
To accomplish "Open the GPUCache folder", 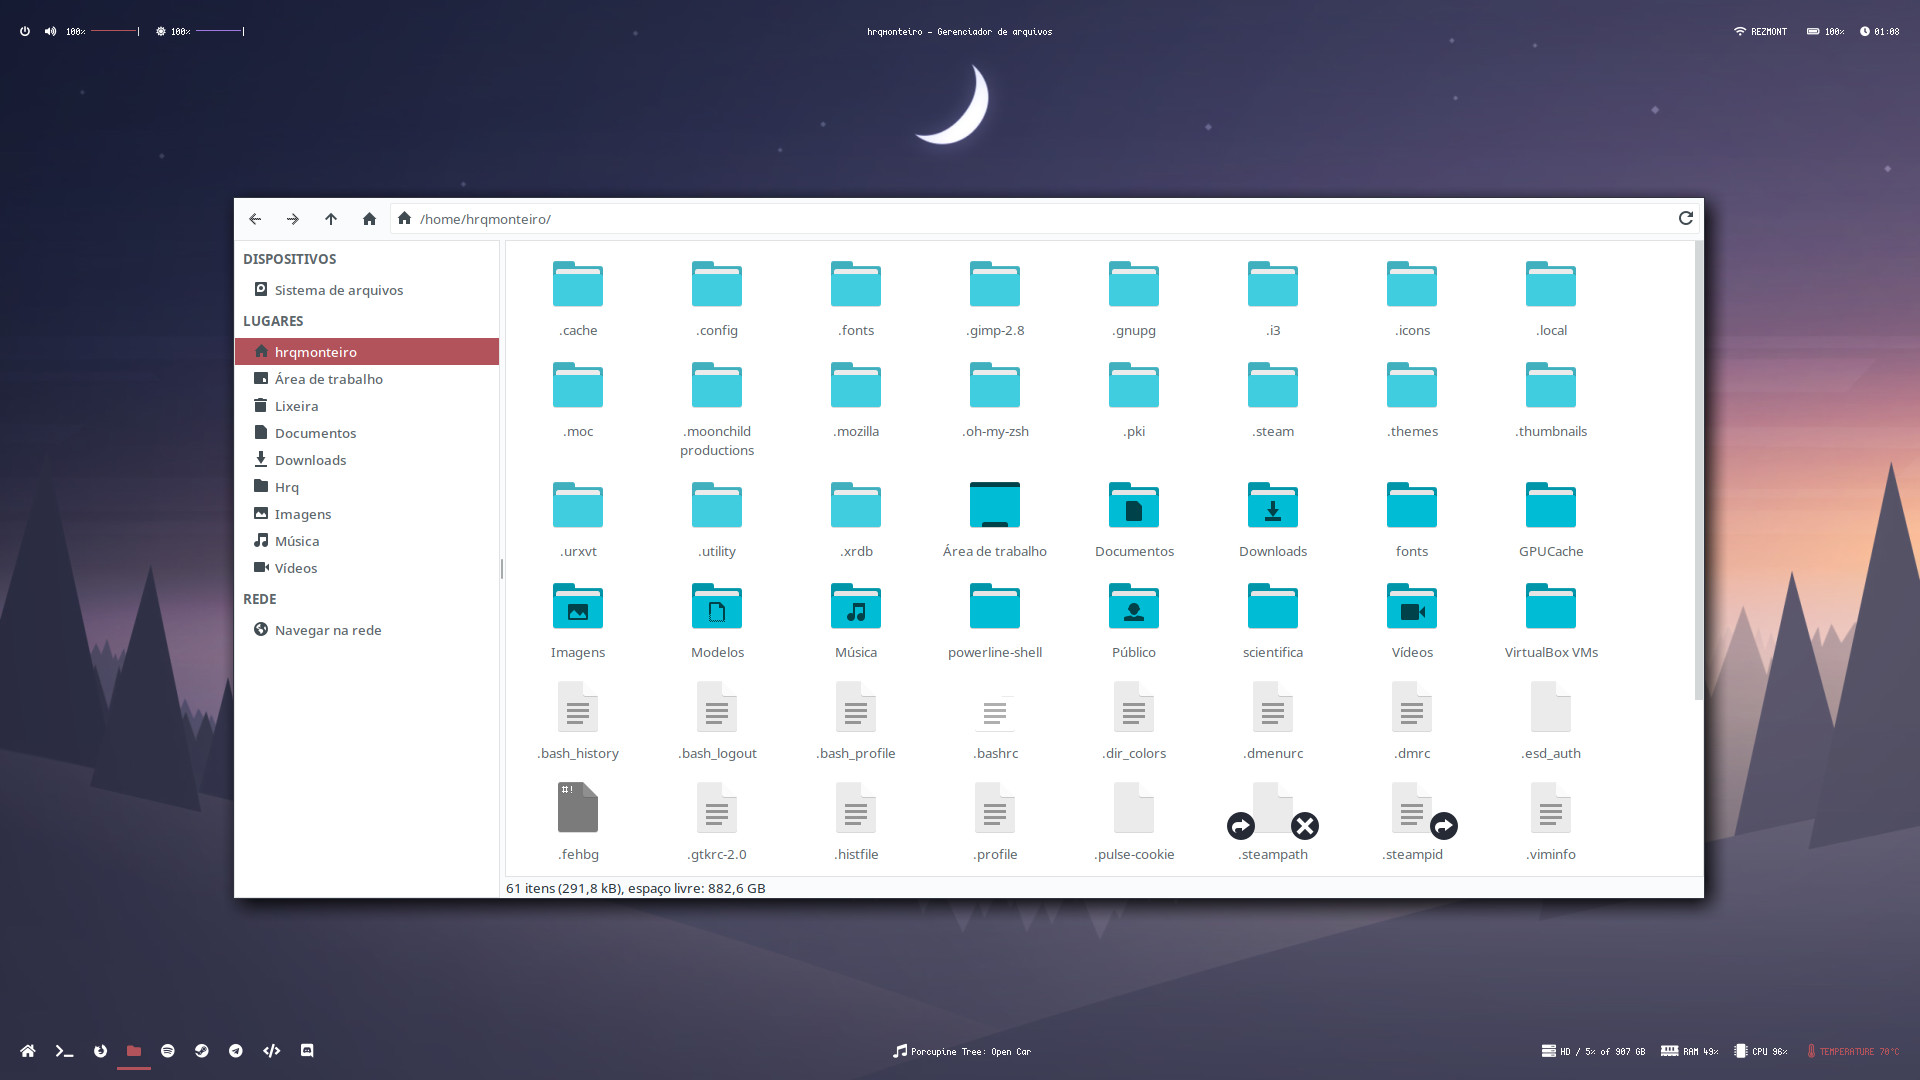I will (x=1551, y=514).
